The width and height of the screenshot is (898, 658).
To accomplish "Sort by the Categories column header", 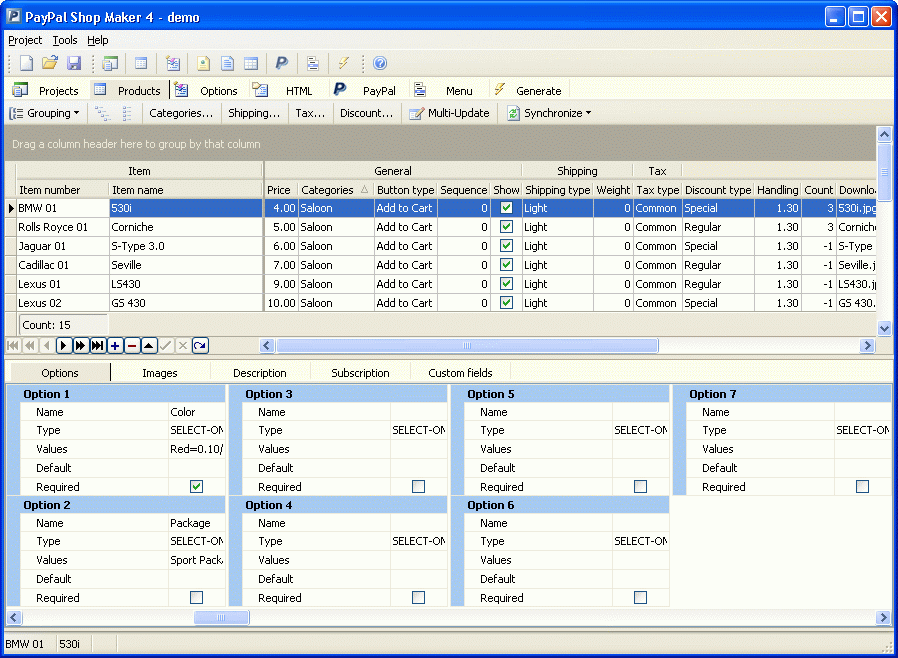I will point(336,190).
